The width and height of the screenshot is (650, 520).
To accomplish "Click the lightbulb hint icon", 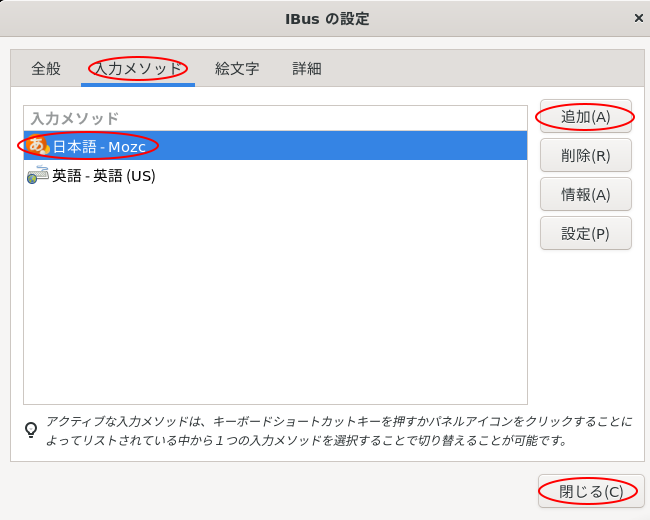I will (x=31, y=430).
